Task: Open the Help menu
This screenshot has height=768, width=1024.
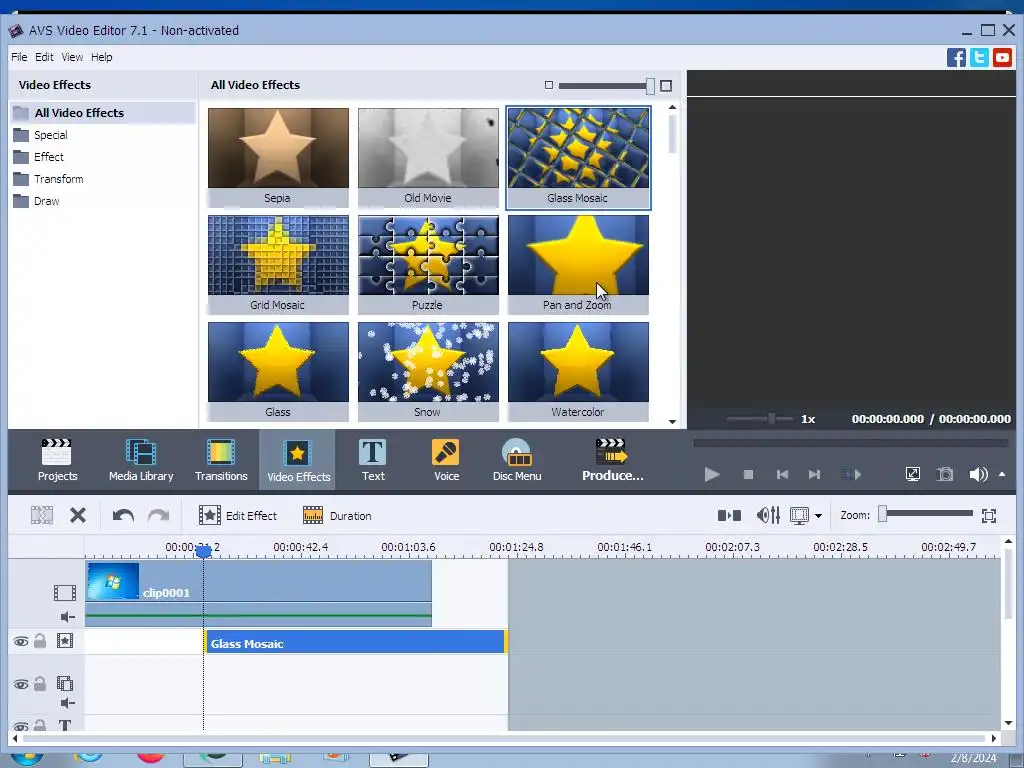Action: [x=101, y=57]
